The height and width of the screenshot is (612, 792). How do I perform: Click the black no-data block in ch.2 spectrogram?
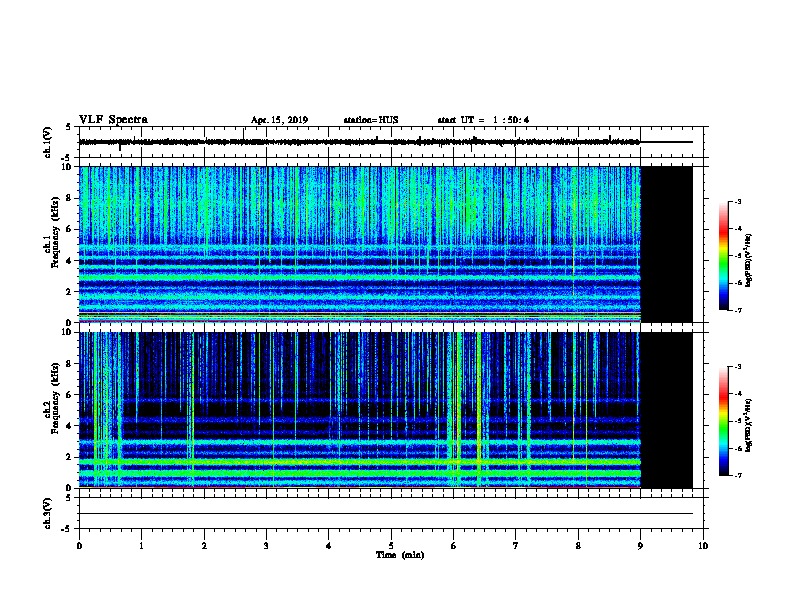[x=667, y=410]
